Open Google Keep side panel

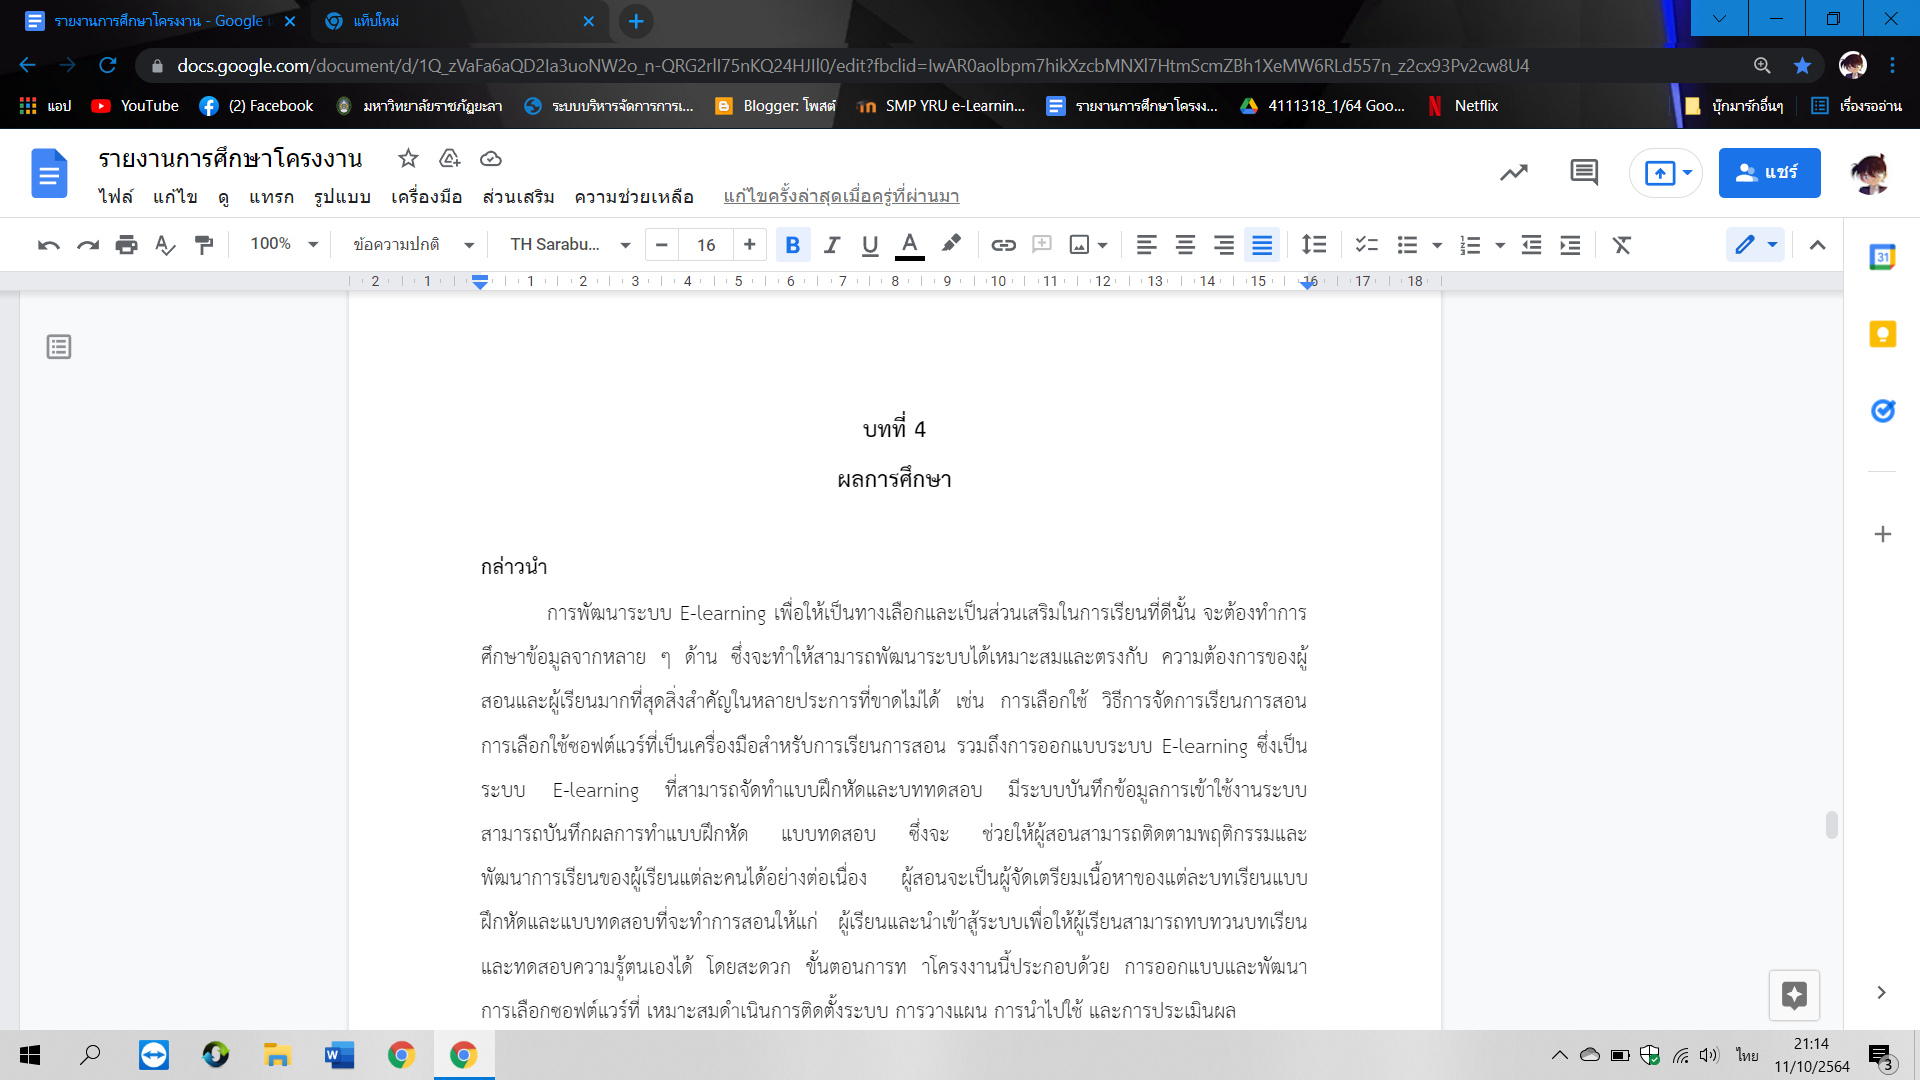pyautogui.click(x=1882, y=334)
